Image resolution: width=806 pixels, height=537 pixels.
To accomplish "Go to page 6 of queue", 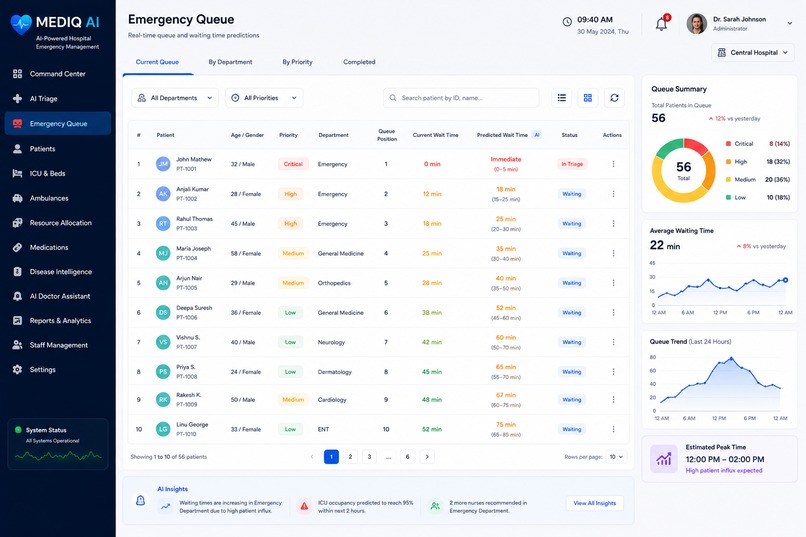I will click(x=408, y=457).
